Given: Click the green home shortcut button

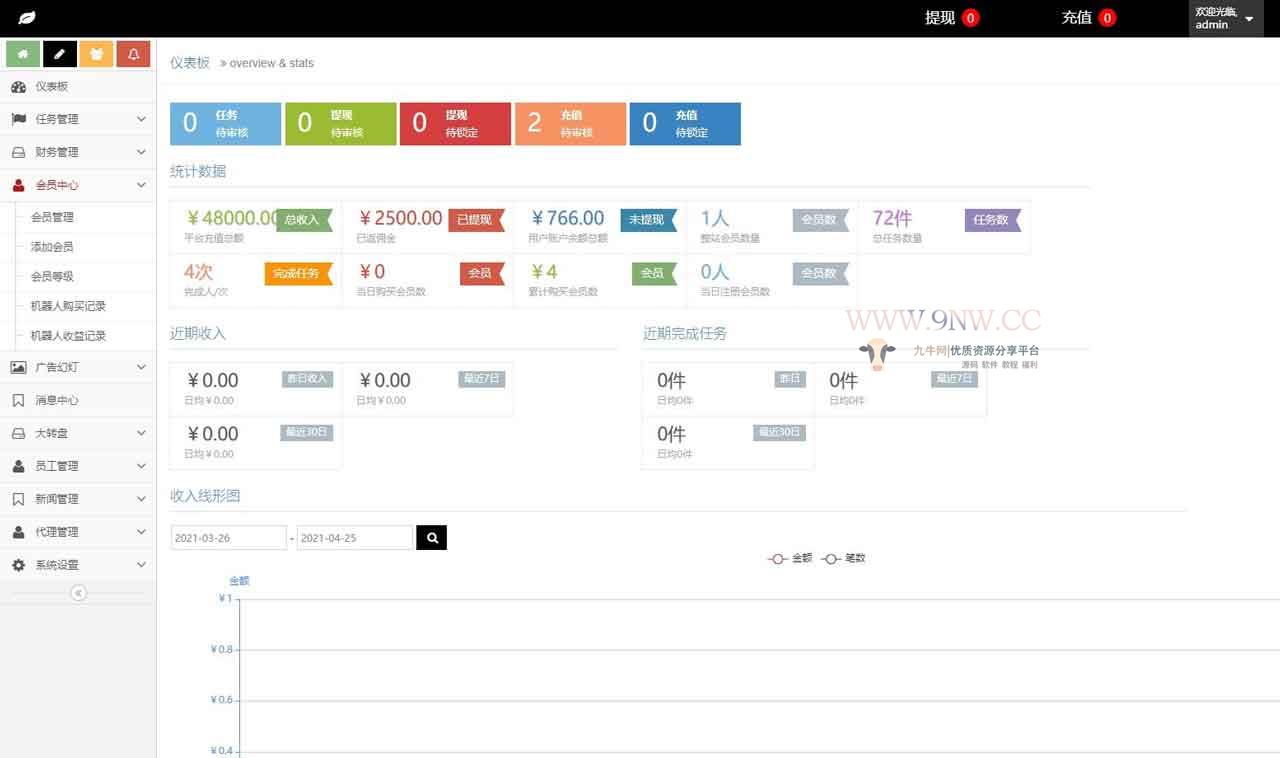Looking at the screenshot, I should 23,54.
